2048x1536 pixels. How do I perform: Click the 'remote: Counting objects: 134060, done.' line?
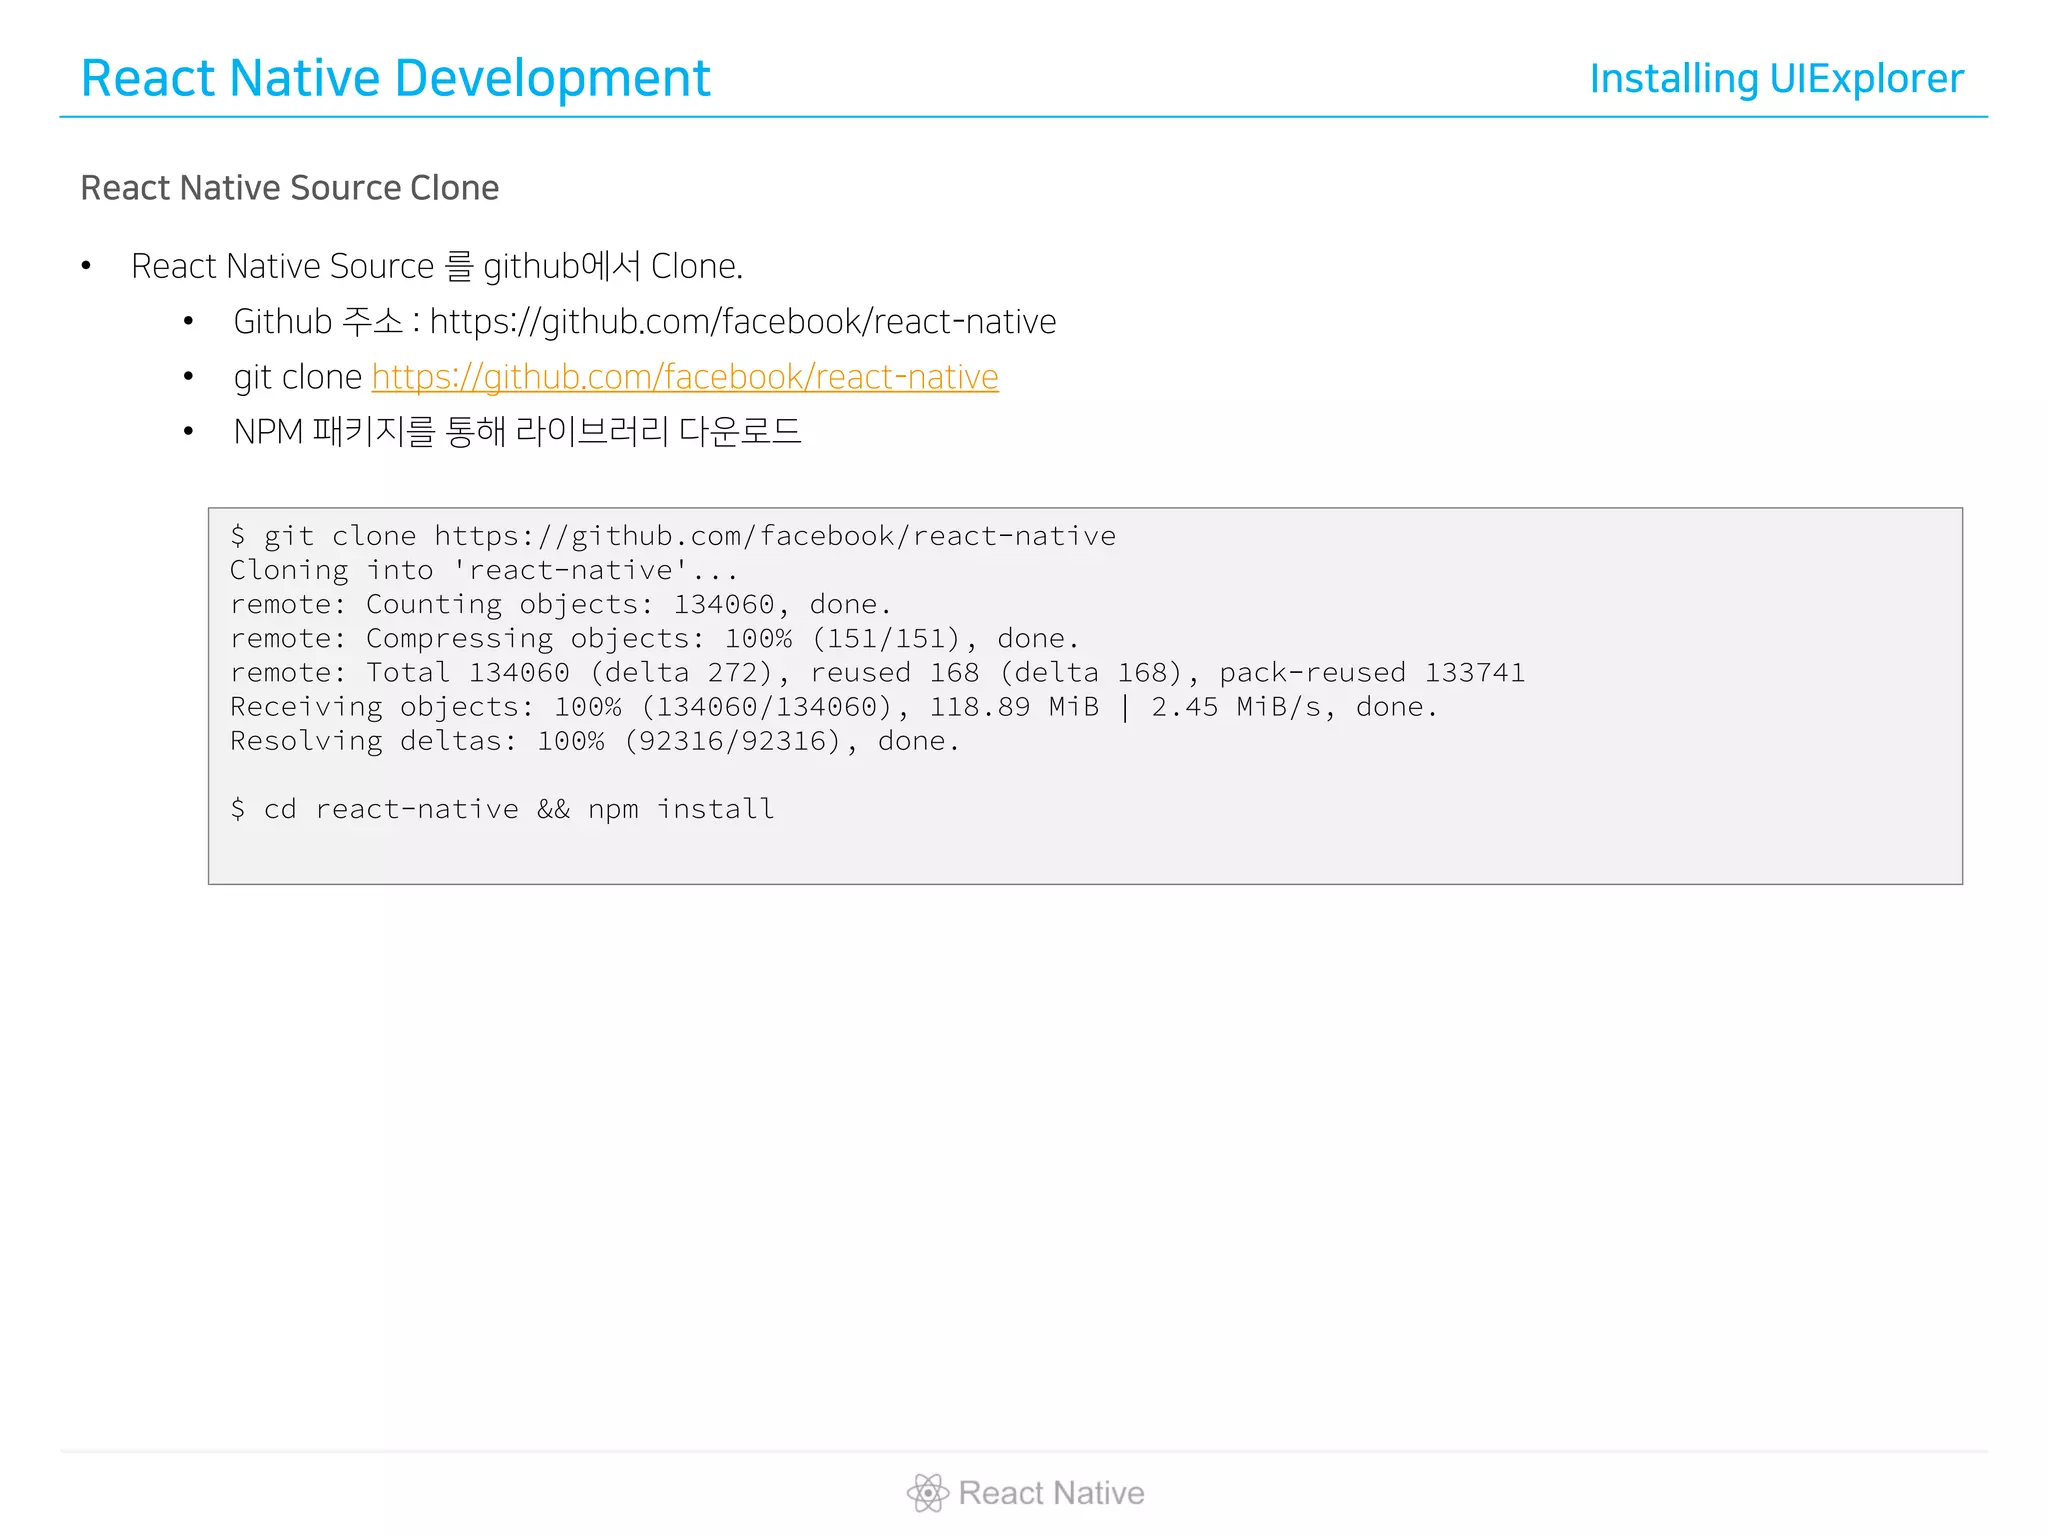(560, 604)
